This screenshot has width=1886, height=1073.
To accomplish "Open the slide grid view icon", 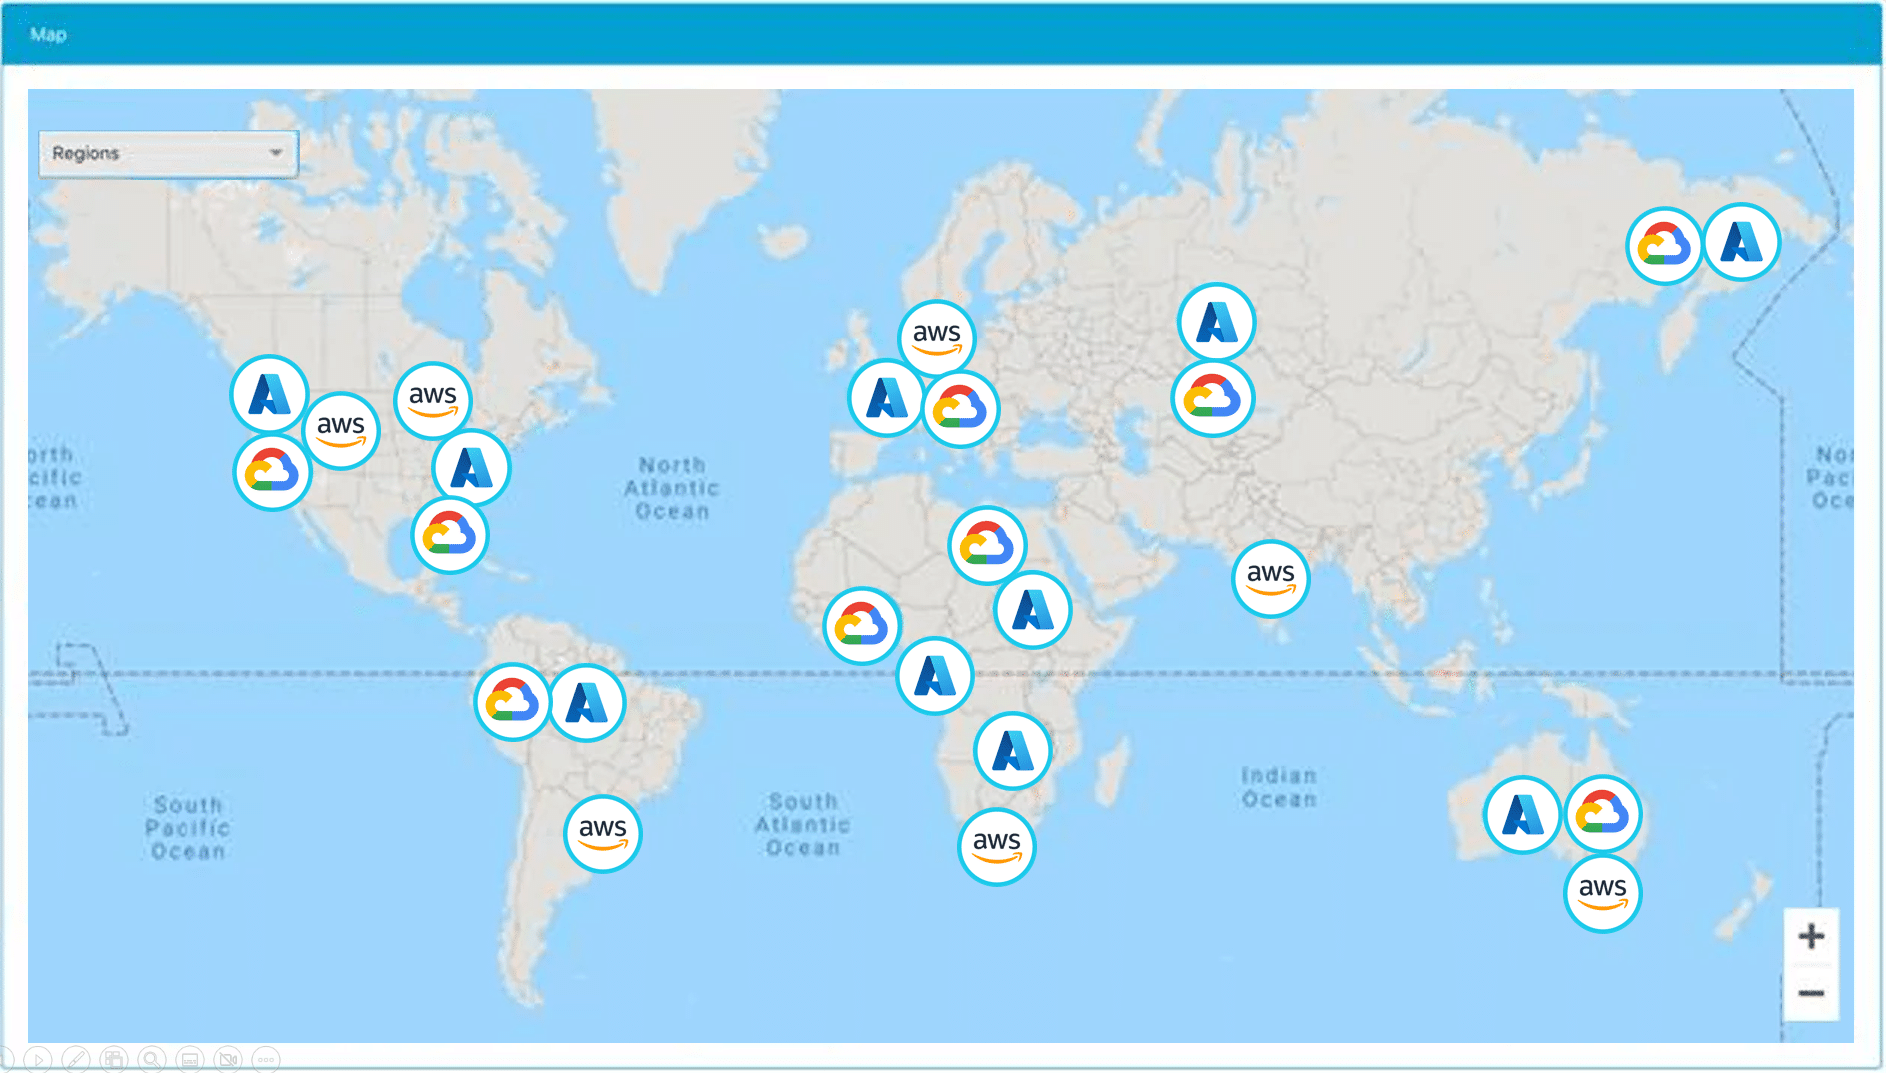I will tap(114, 1058).
